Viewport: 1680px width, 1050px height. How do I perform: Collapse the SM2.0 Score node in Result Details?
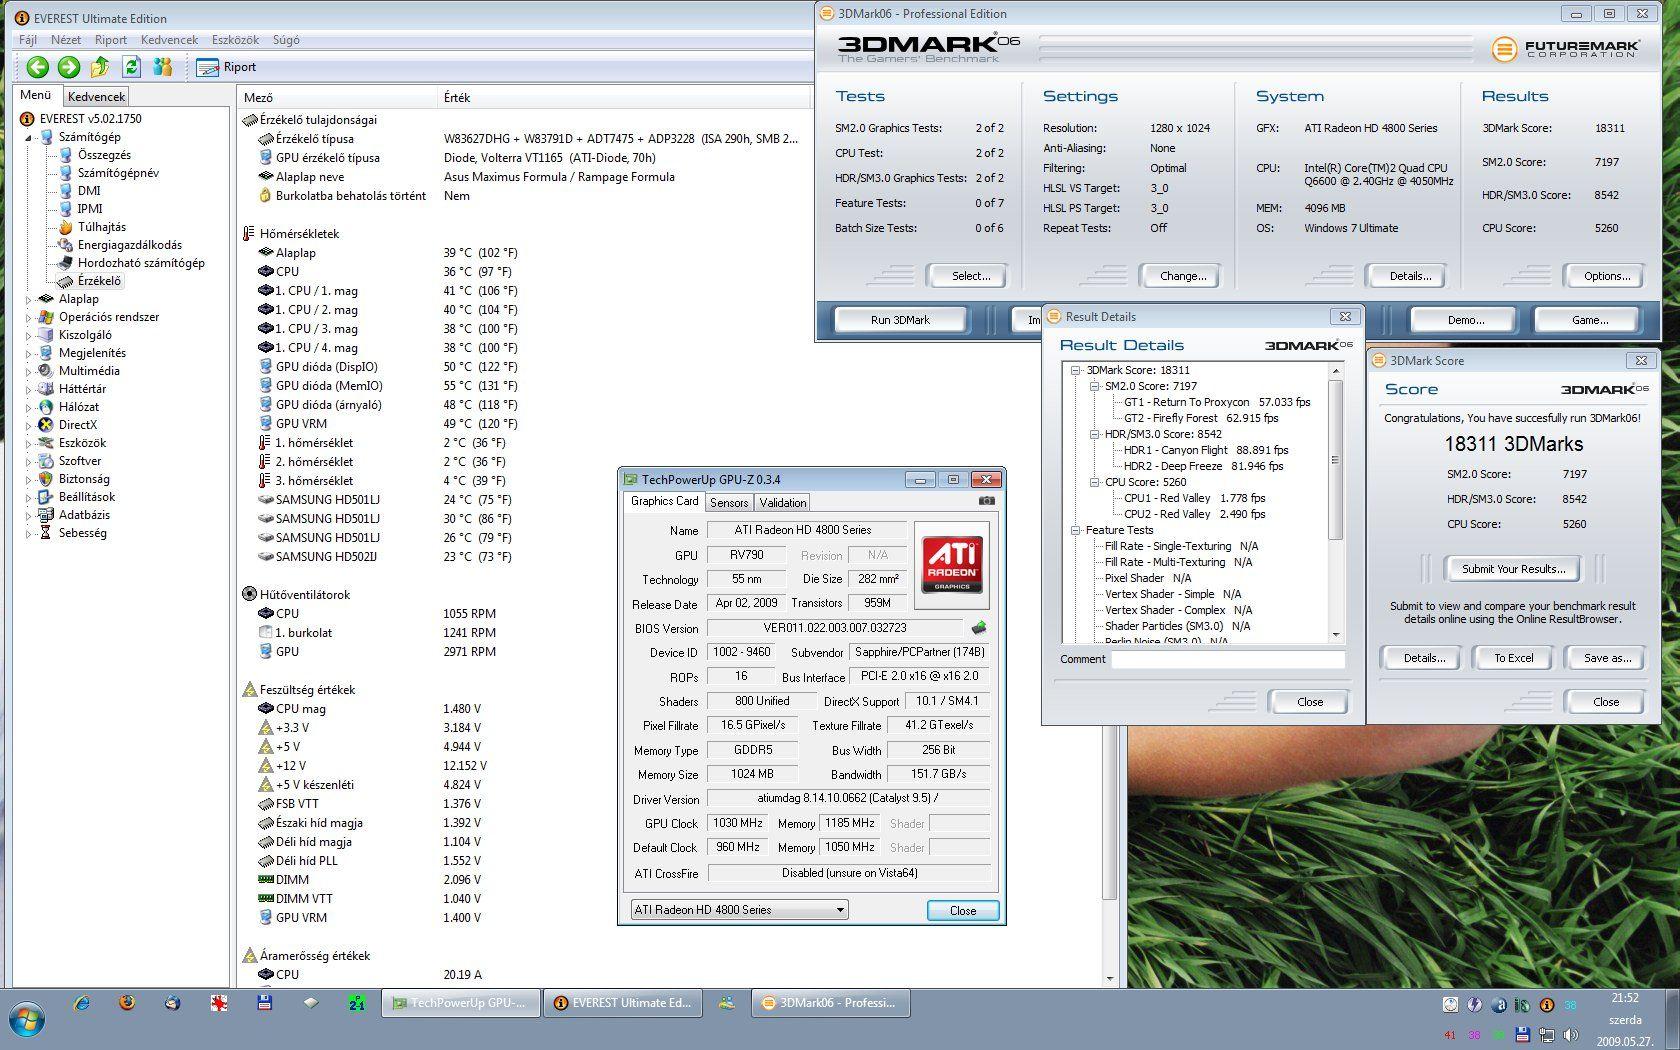[x=1094, y=386]
